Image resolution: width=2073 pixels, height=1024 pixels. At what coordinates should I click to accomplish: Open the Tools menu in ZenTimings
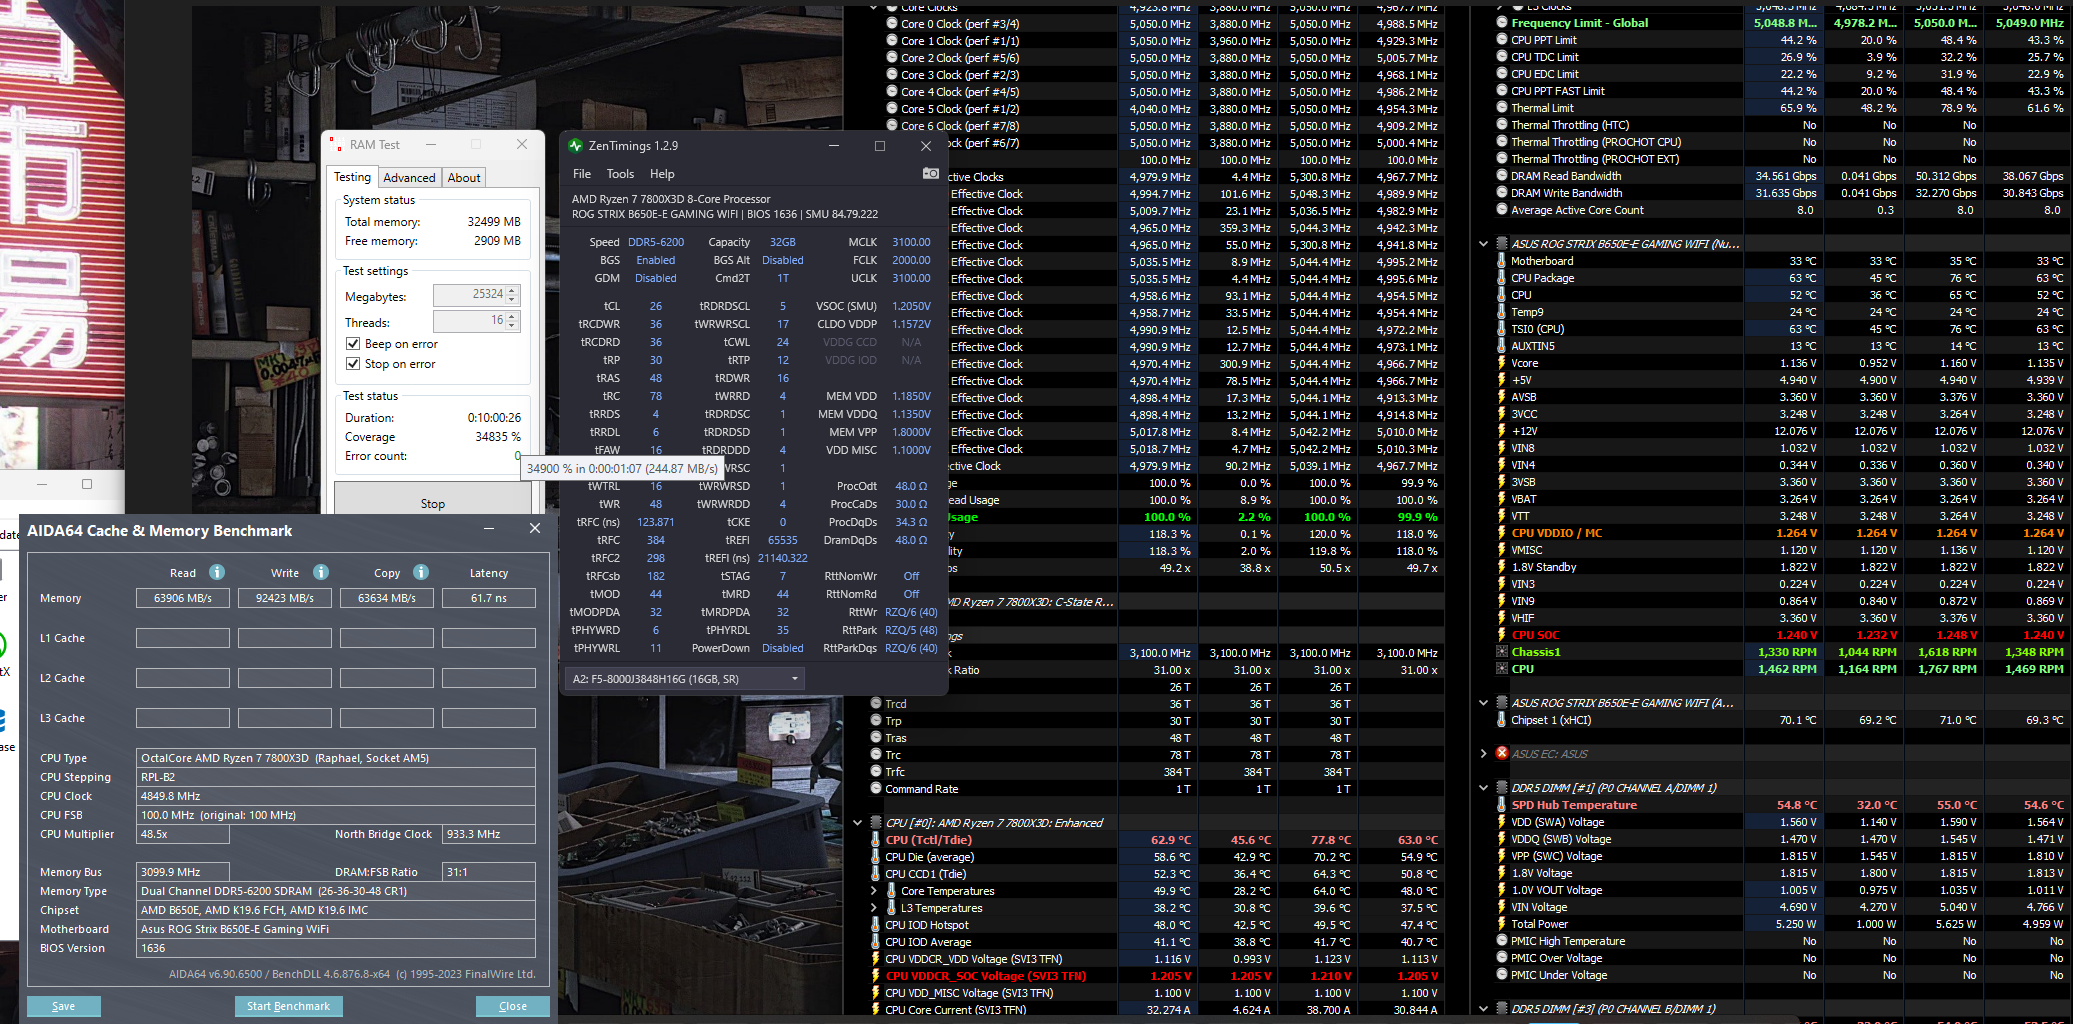(620, 174)
